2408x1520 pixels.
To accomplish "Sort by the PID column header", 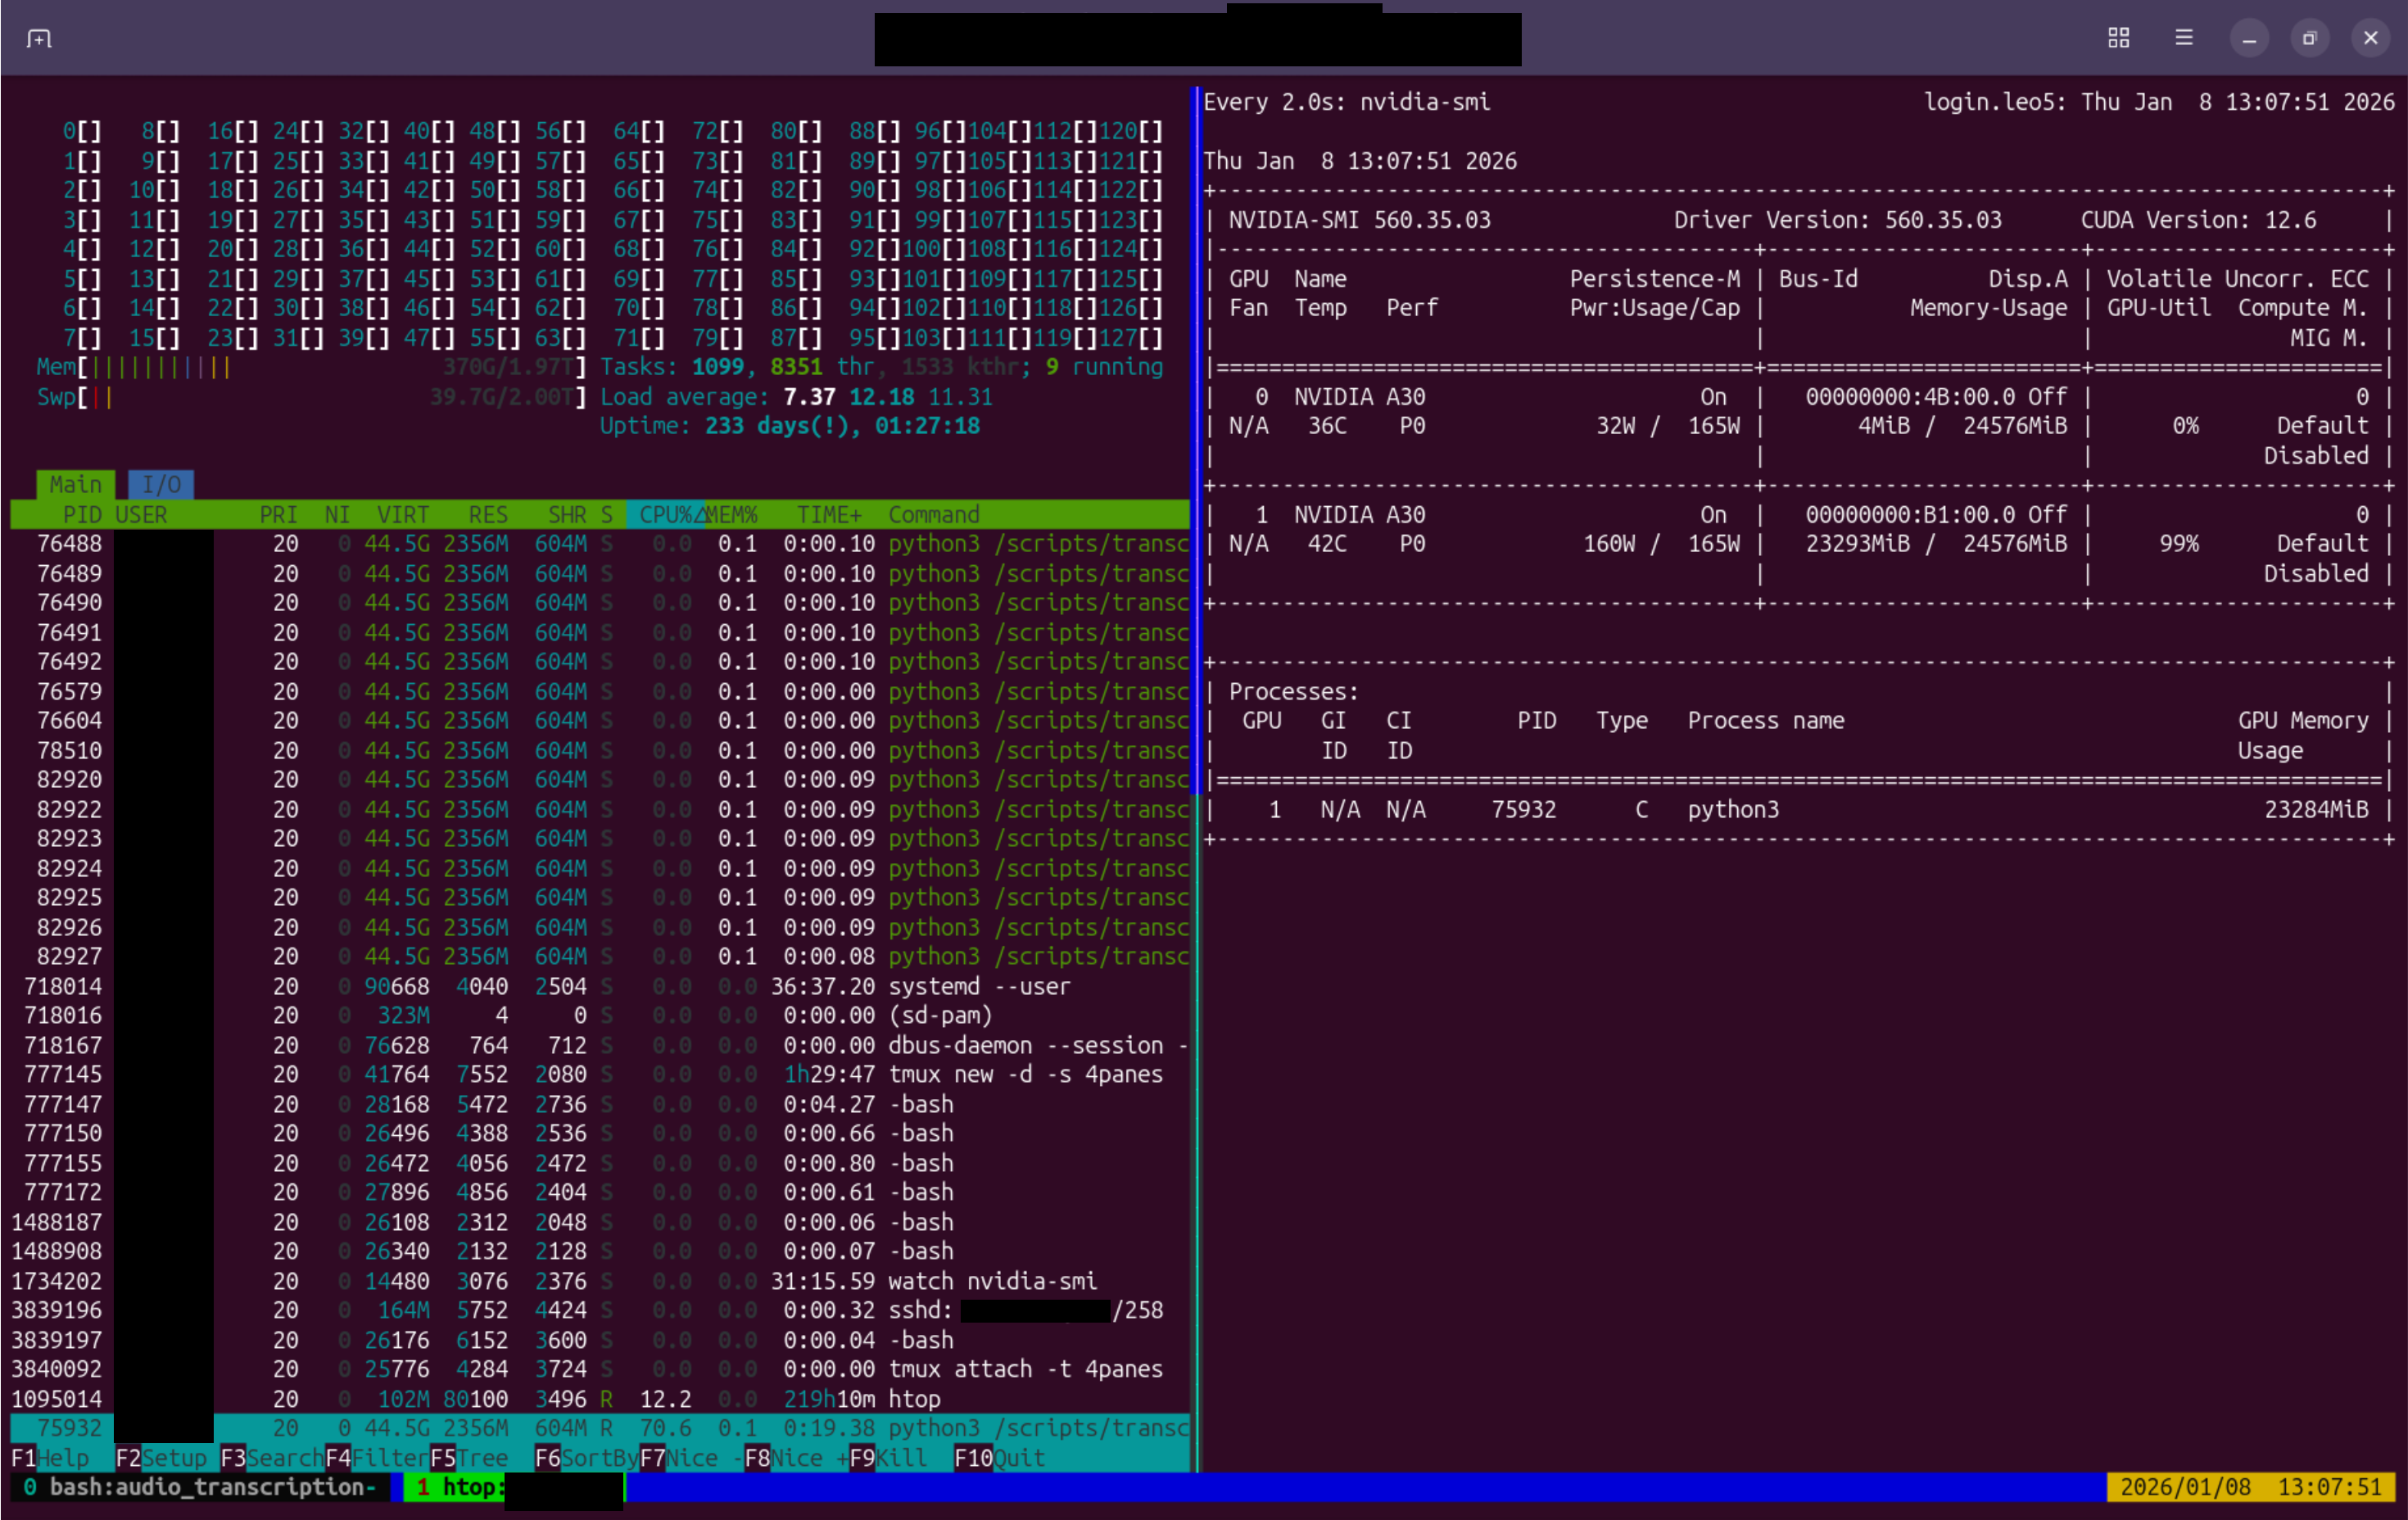I will tap(81, 515).
